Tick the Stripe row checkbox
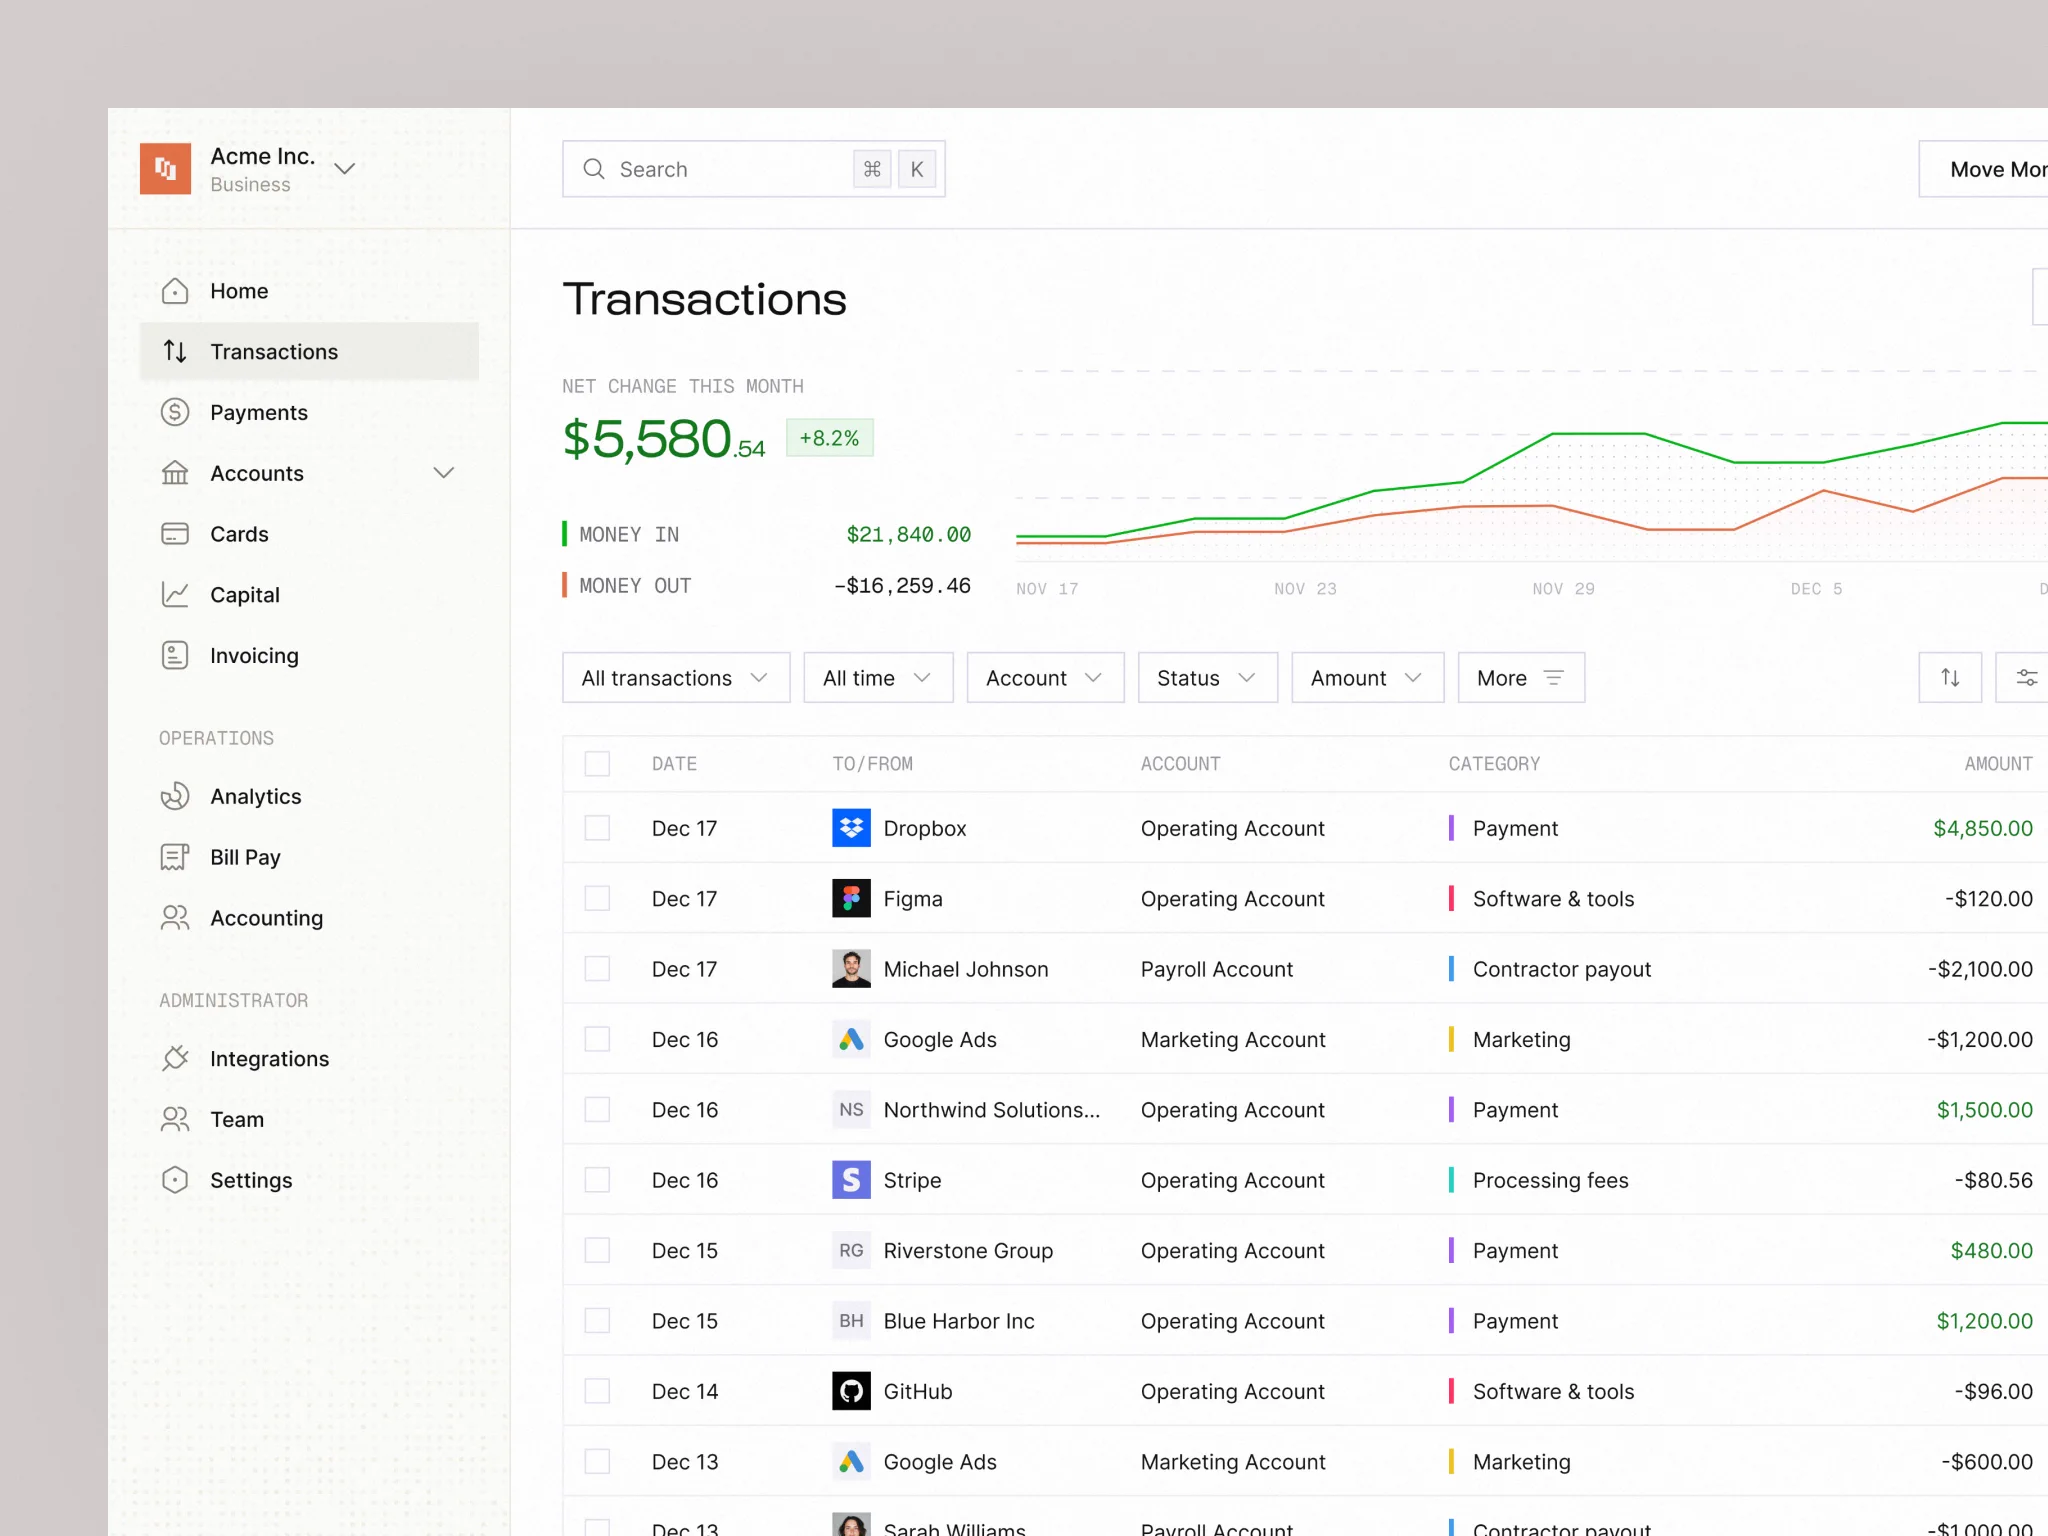The height and width of the screenshot is (1536, 2048). click(x=597, y=1180)
